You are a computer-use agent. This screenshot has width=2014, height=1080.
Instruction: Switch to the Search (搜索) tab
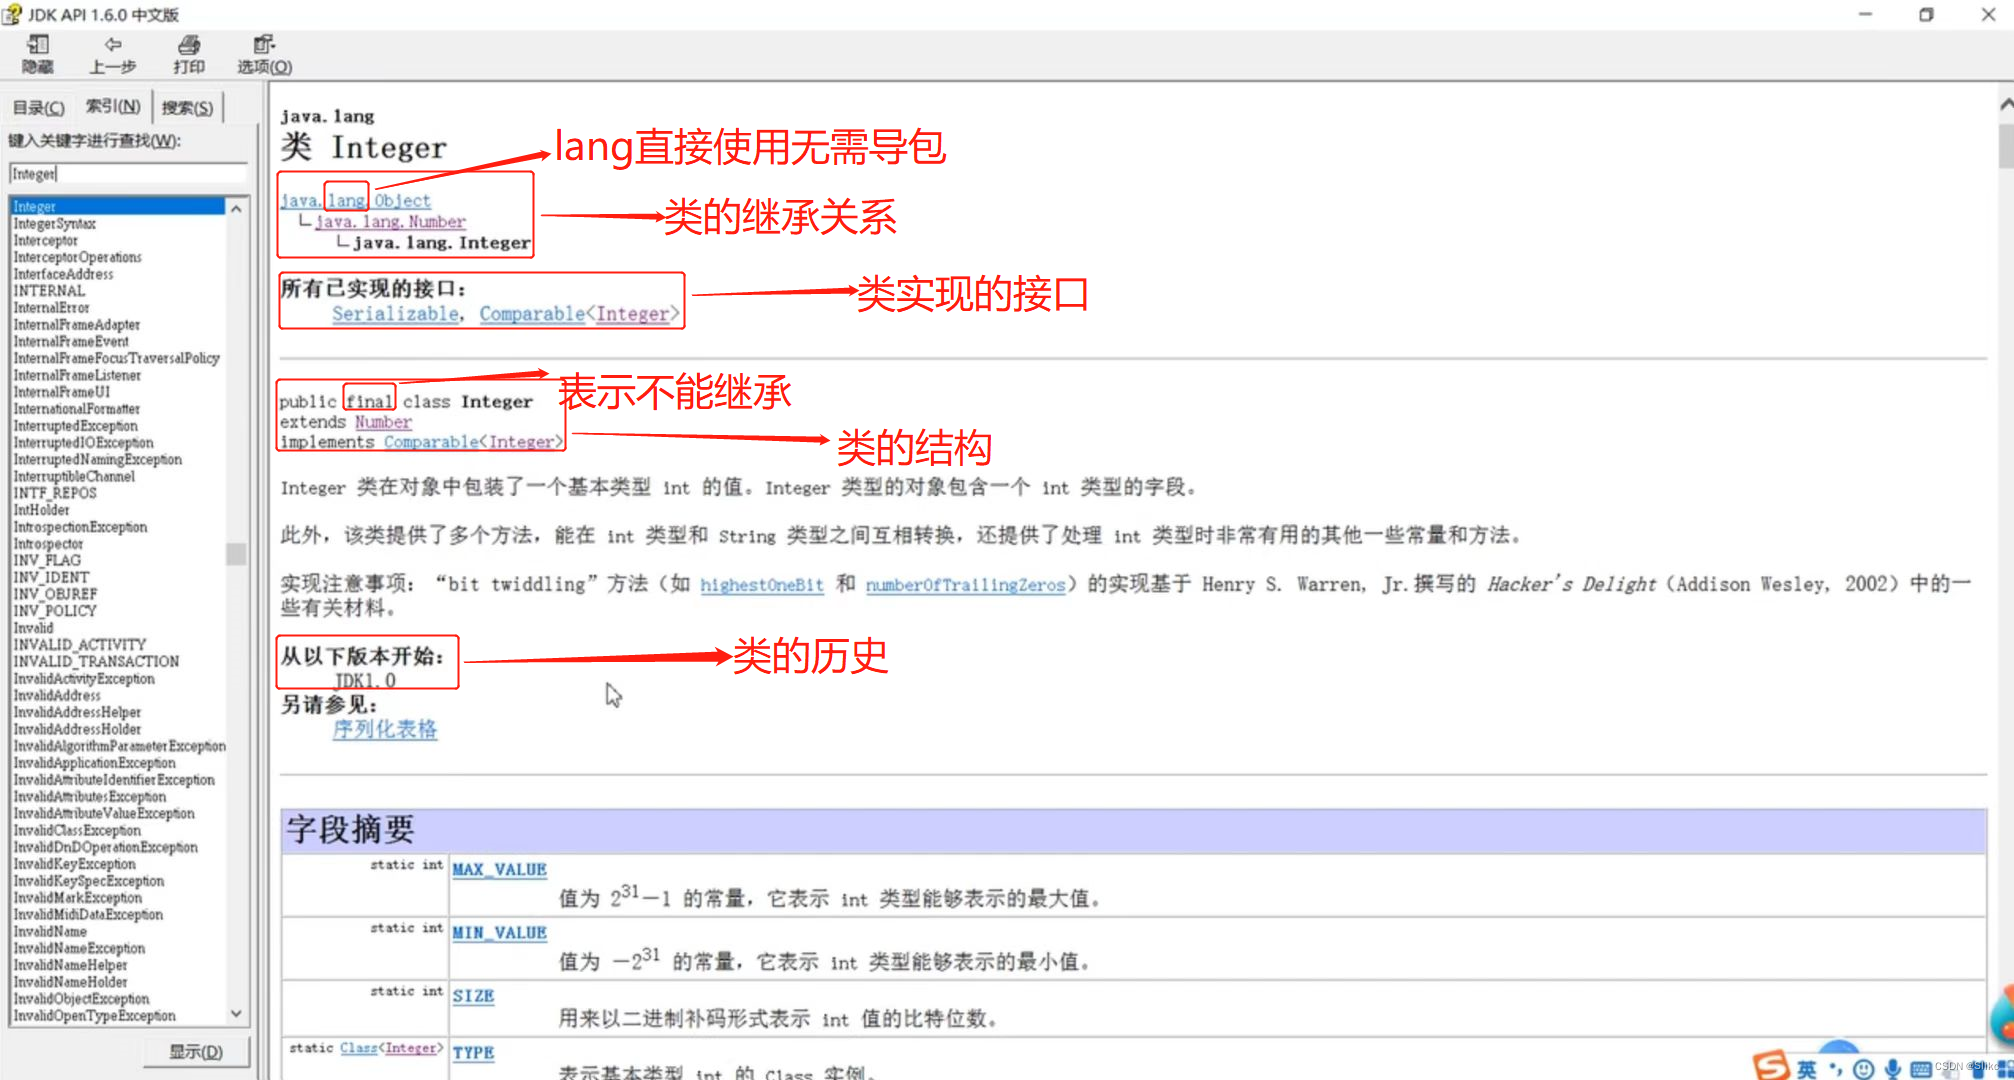(x=187, y=108)
